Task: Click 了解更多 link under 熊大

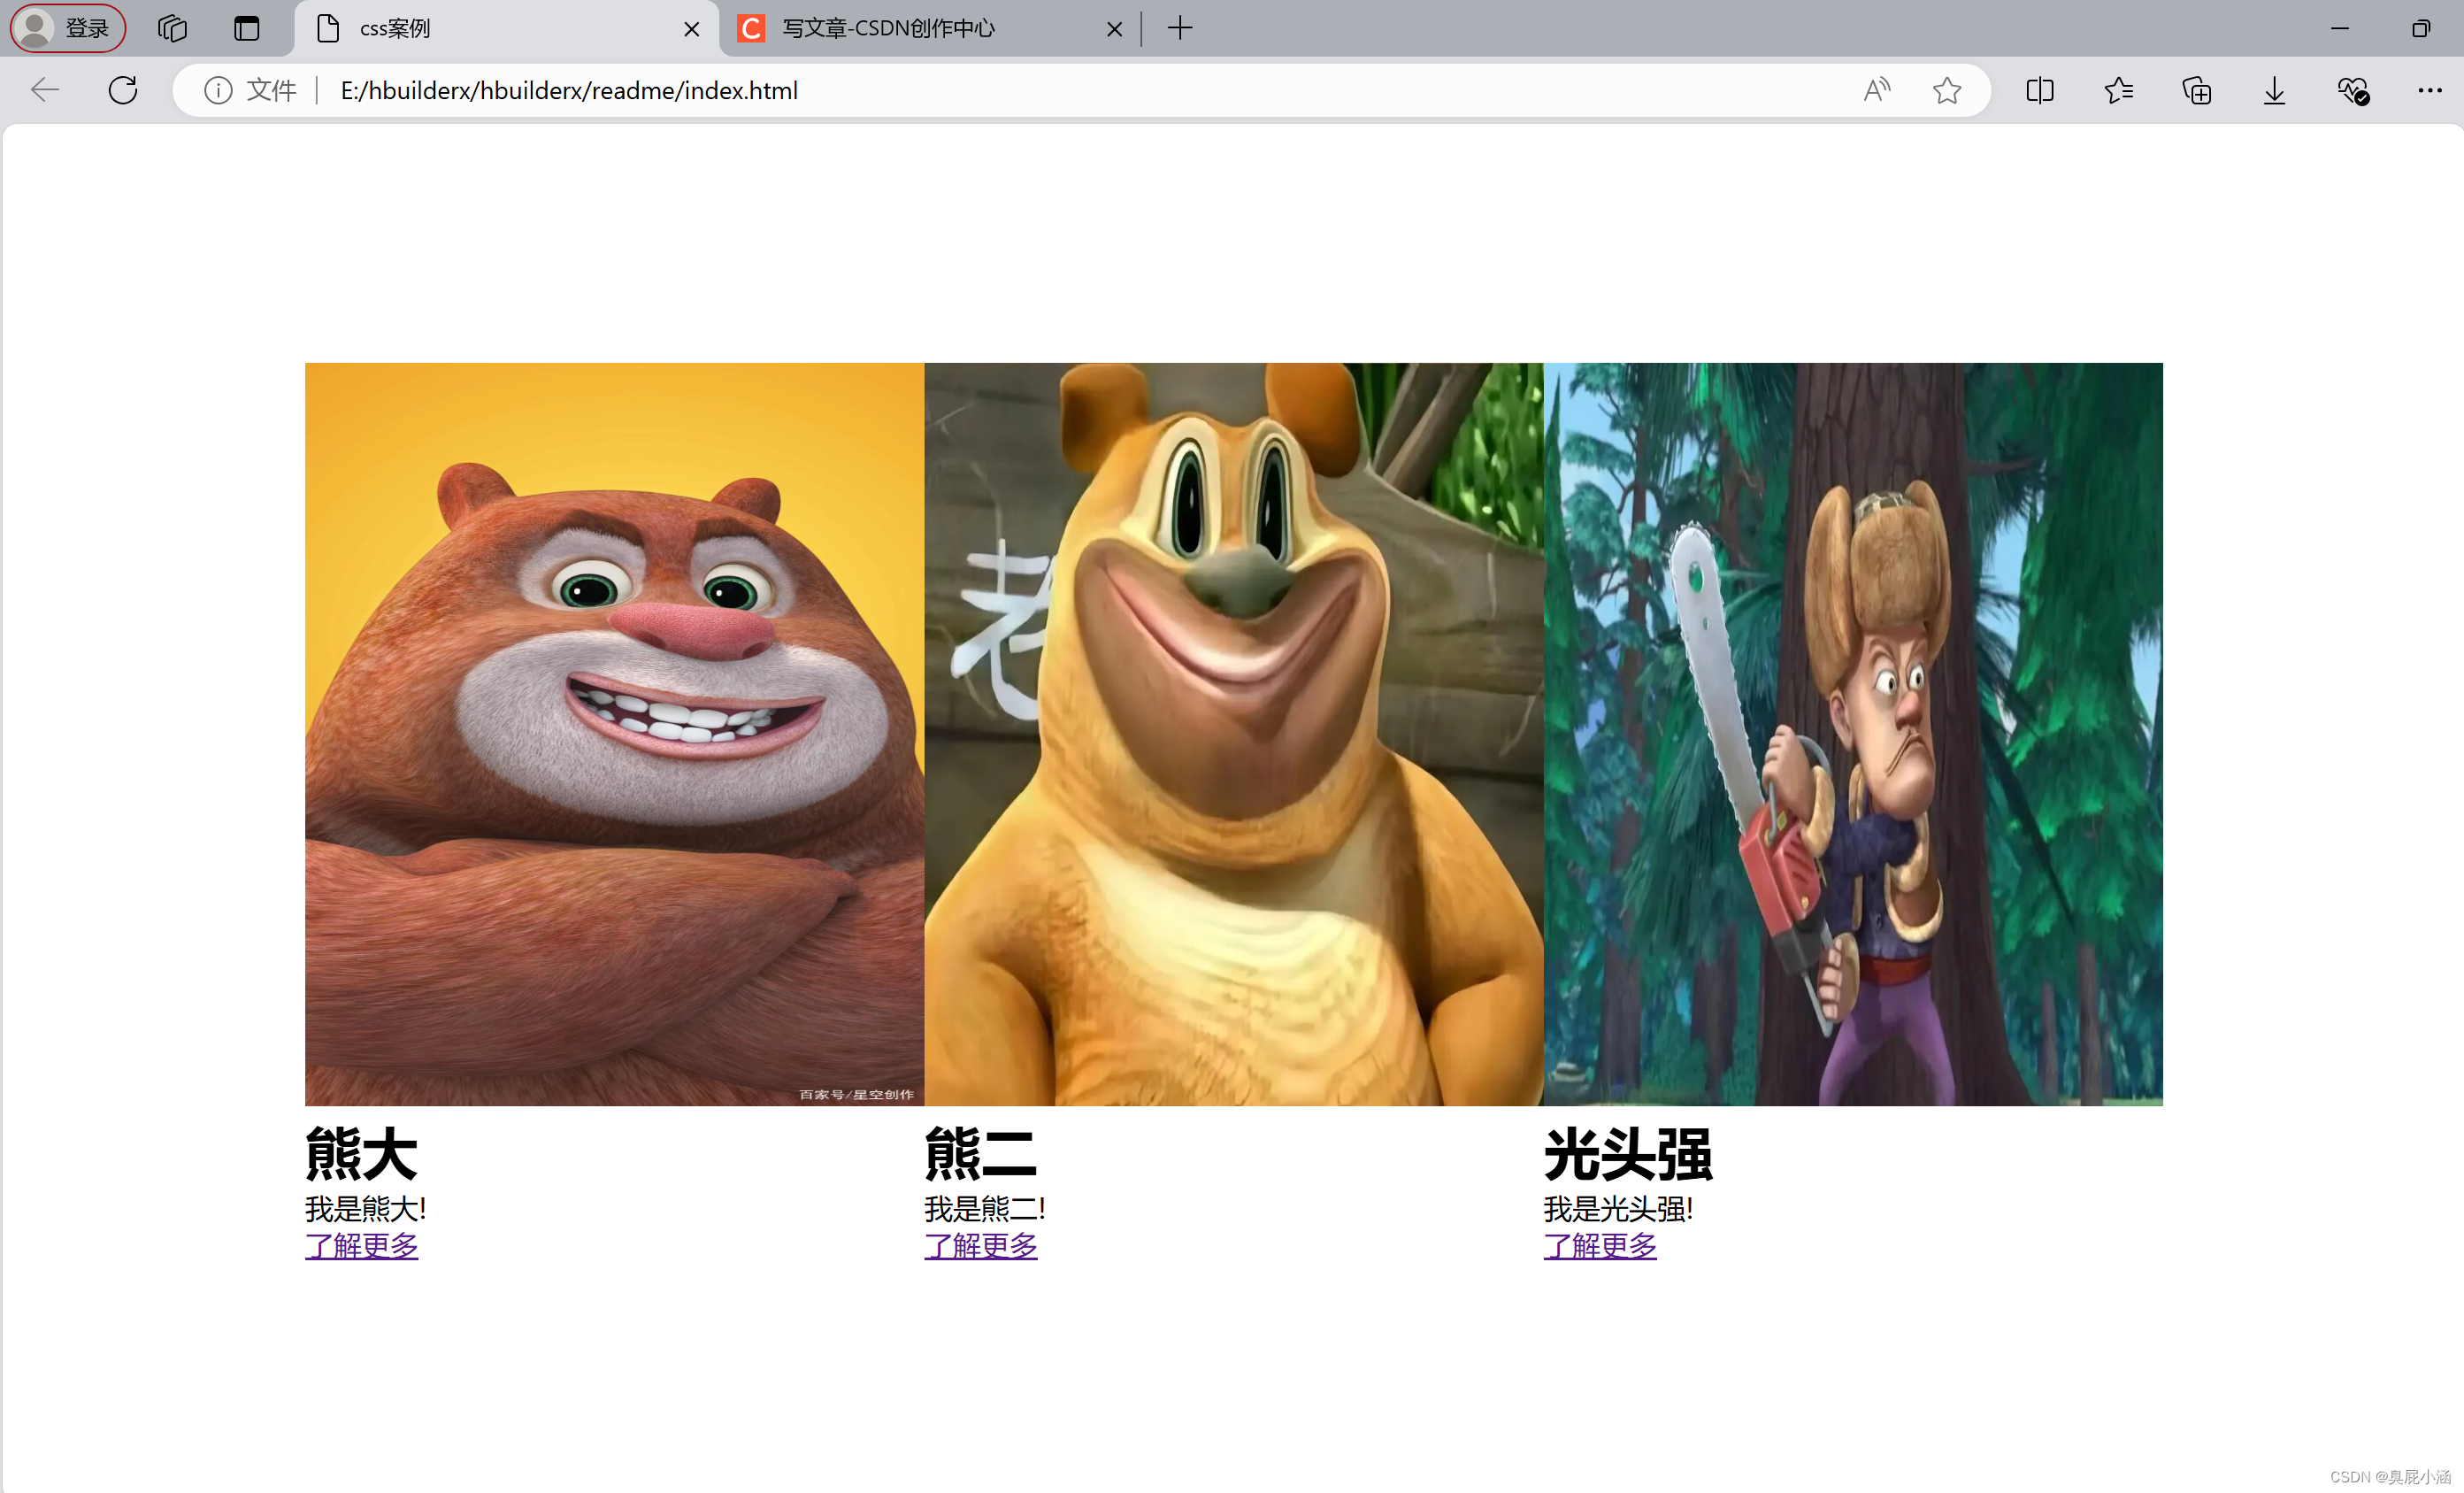Action: (361, 1246)
